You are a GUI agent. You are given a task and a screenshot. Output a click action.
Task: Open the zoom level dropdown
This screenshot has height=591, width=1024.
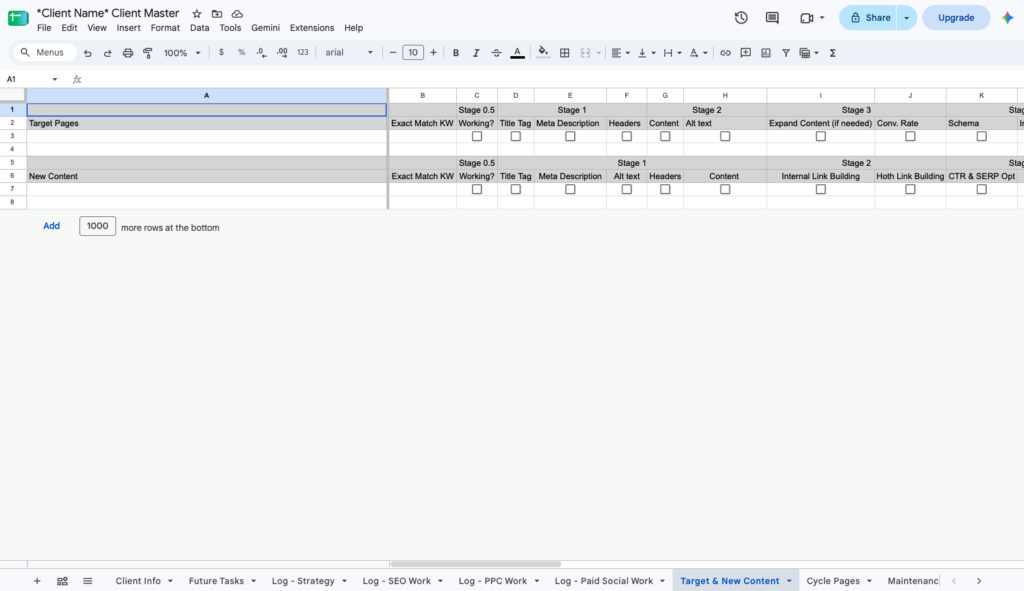[x=182, y=53]
